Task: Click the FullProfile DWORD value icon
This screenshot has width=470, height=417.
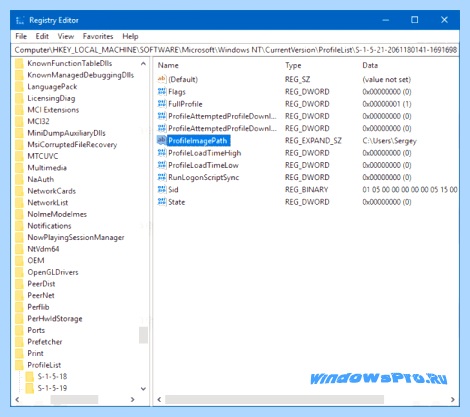Action: [x=162, y=104]
